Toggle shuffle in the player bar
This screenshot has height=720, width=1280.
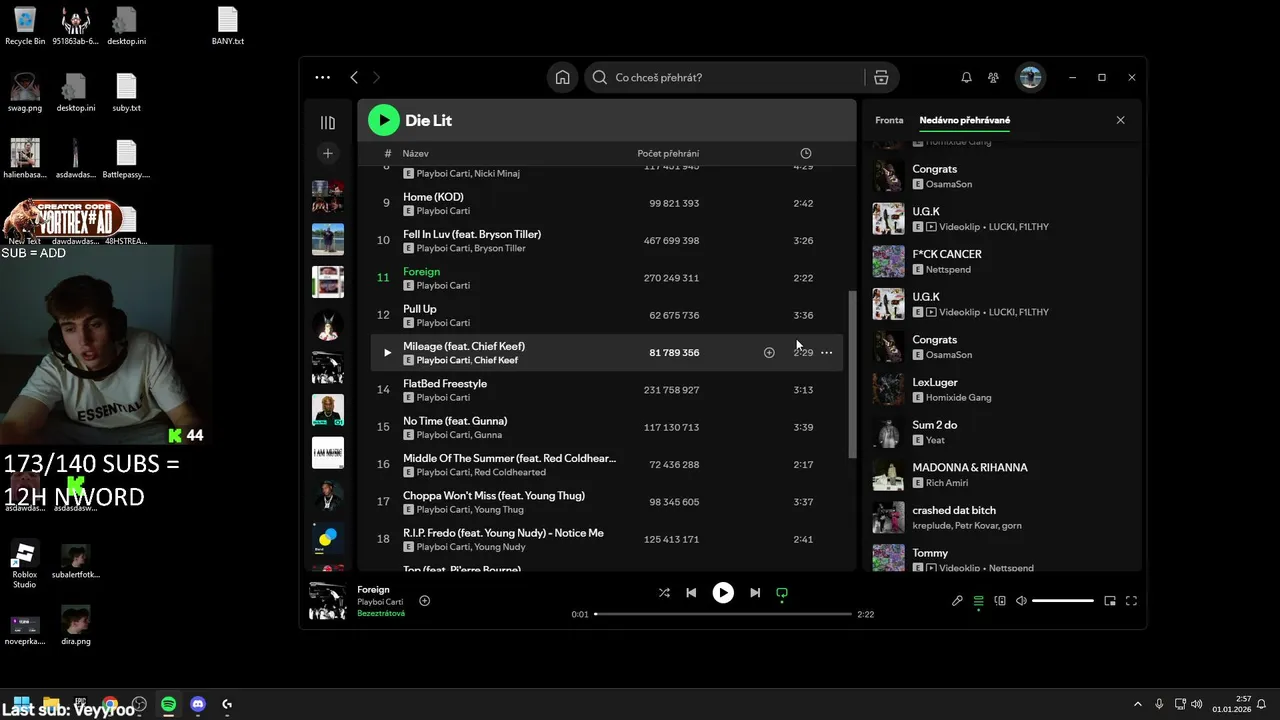coord(664,593)
